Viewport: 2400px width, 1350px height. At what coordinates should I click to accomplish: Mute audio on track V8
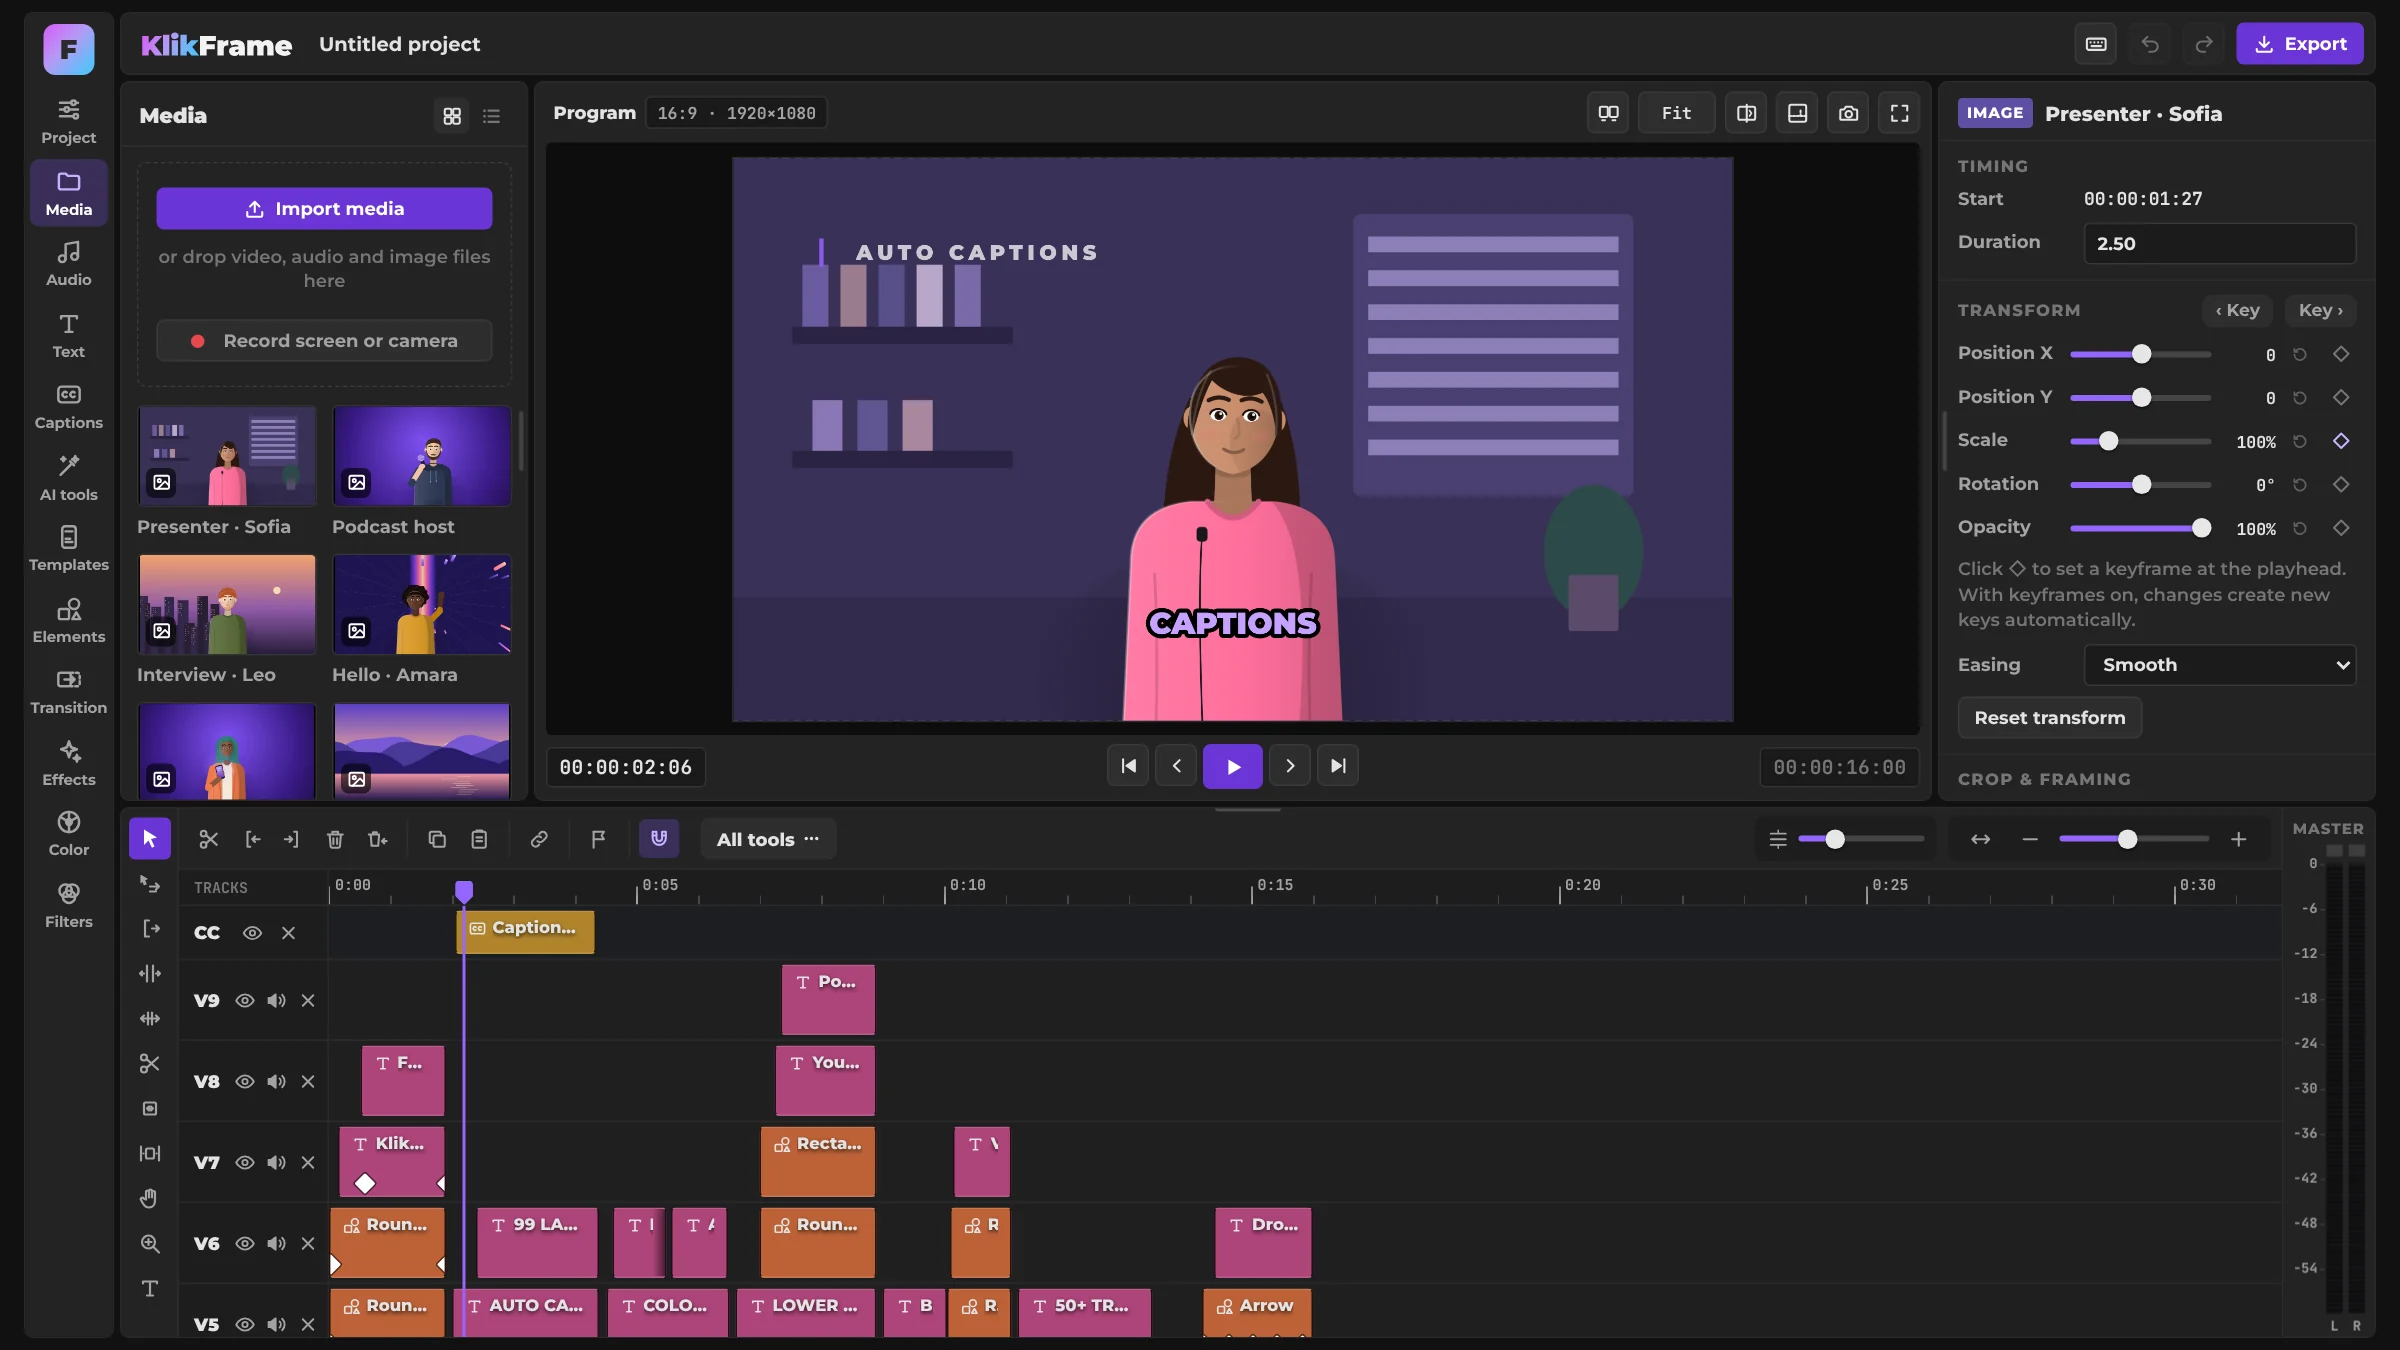277,1082
